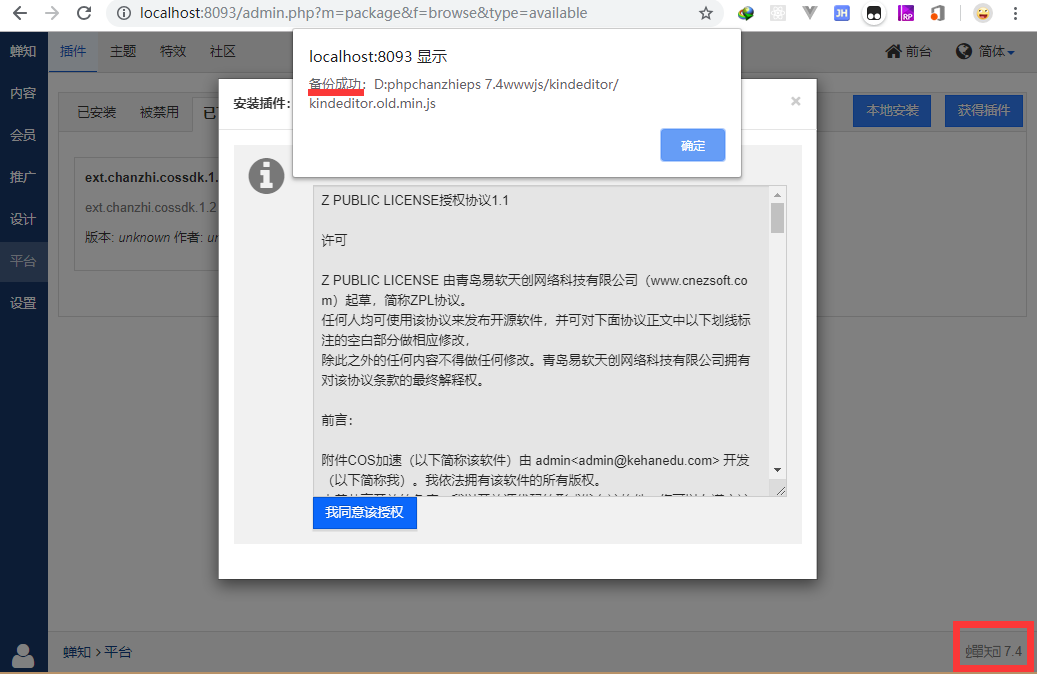The image size is (1037, 674).
Task: Click ext.chanzhi.cossdk plugin title
Action: coord(151,177)
